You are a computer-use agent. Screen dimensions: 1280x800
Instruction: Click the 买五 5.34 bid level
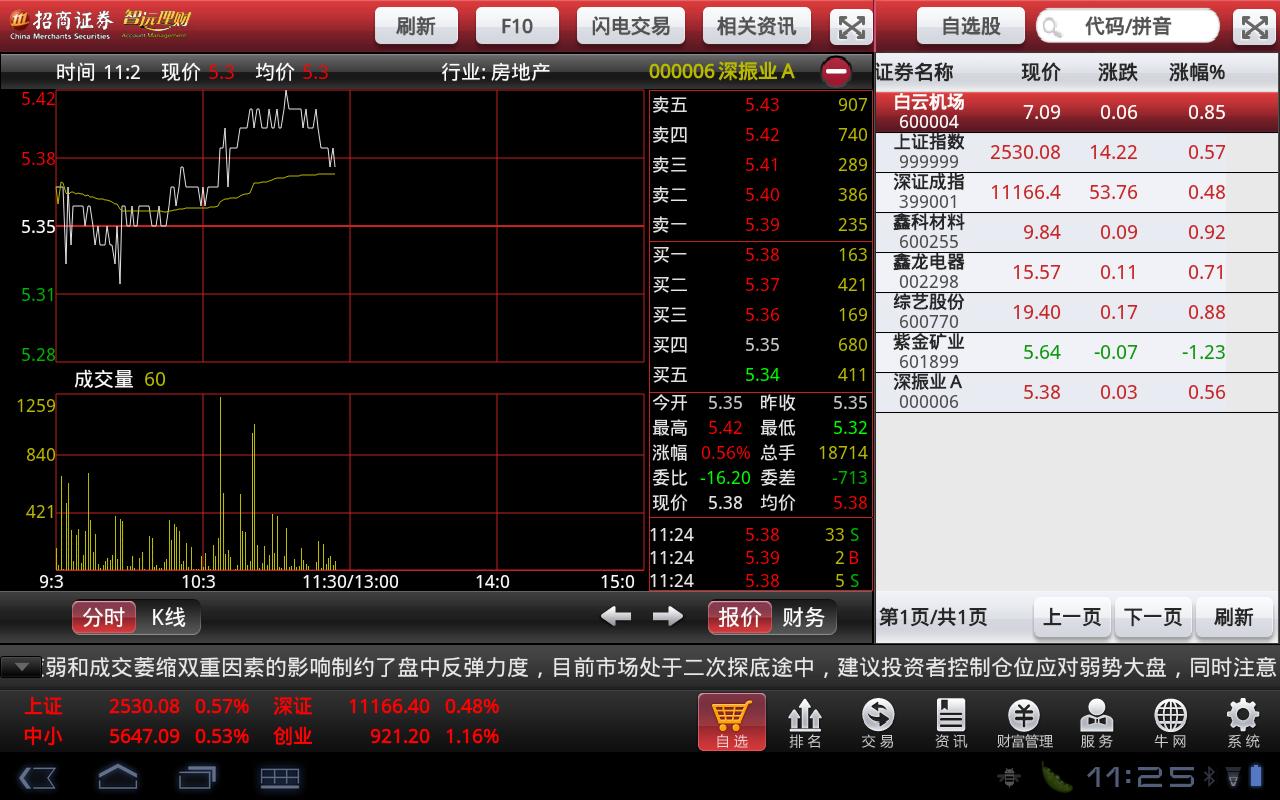pos(760,375)
